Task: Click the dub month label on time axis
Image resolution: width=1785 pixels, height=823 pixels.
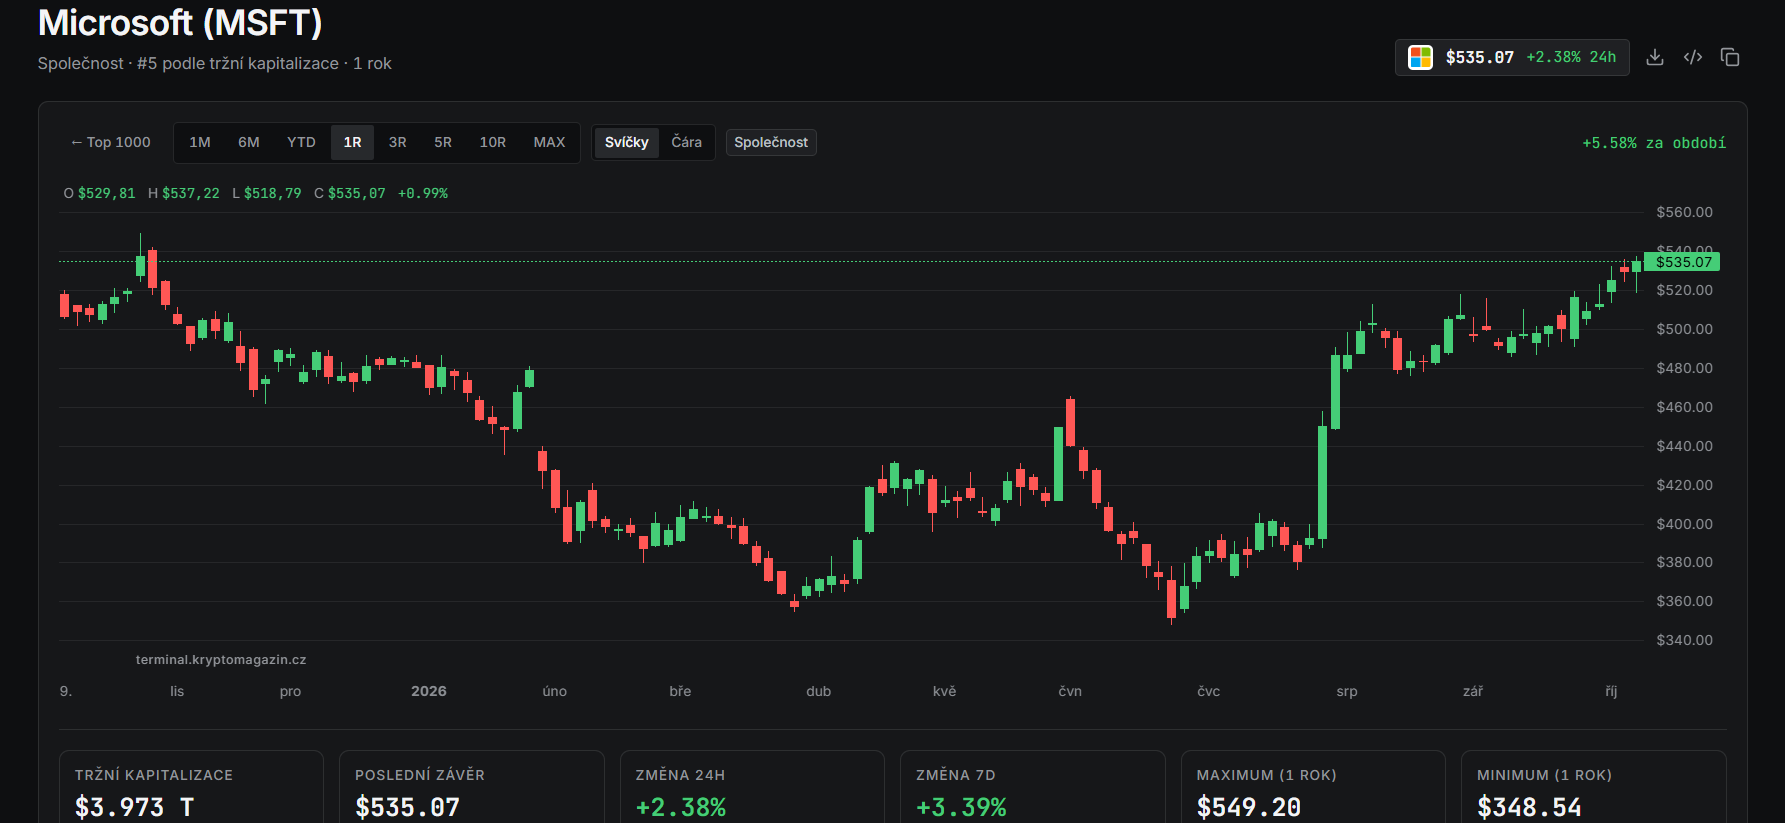Action: (x=819, y=691)
